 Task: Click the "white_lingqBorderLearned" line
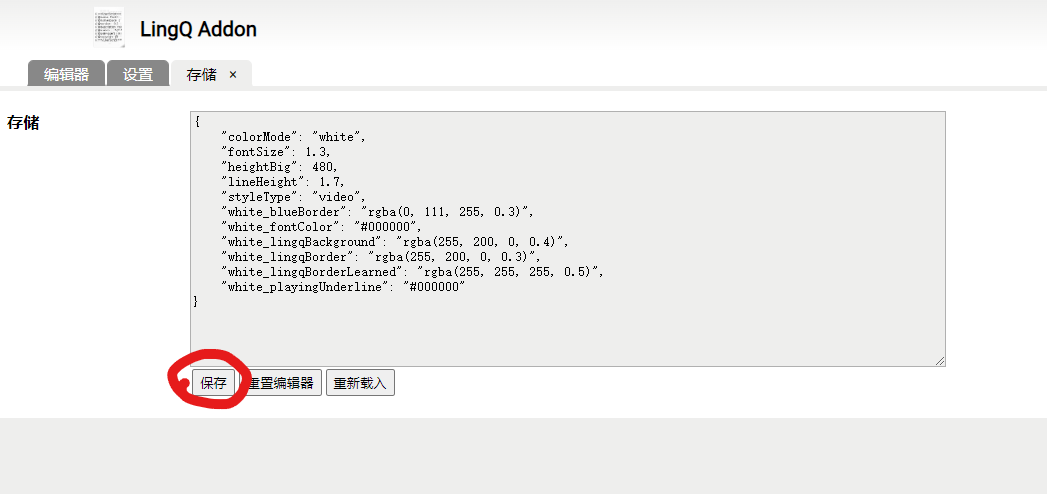pos(412,272)
